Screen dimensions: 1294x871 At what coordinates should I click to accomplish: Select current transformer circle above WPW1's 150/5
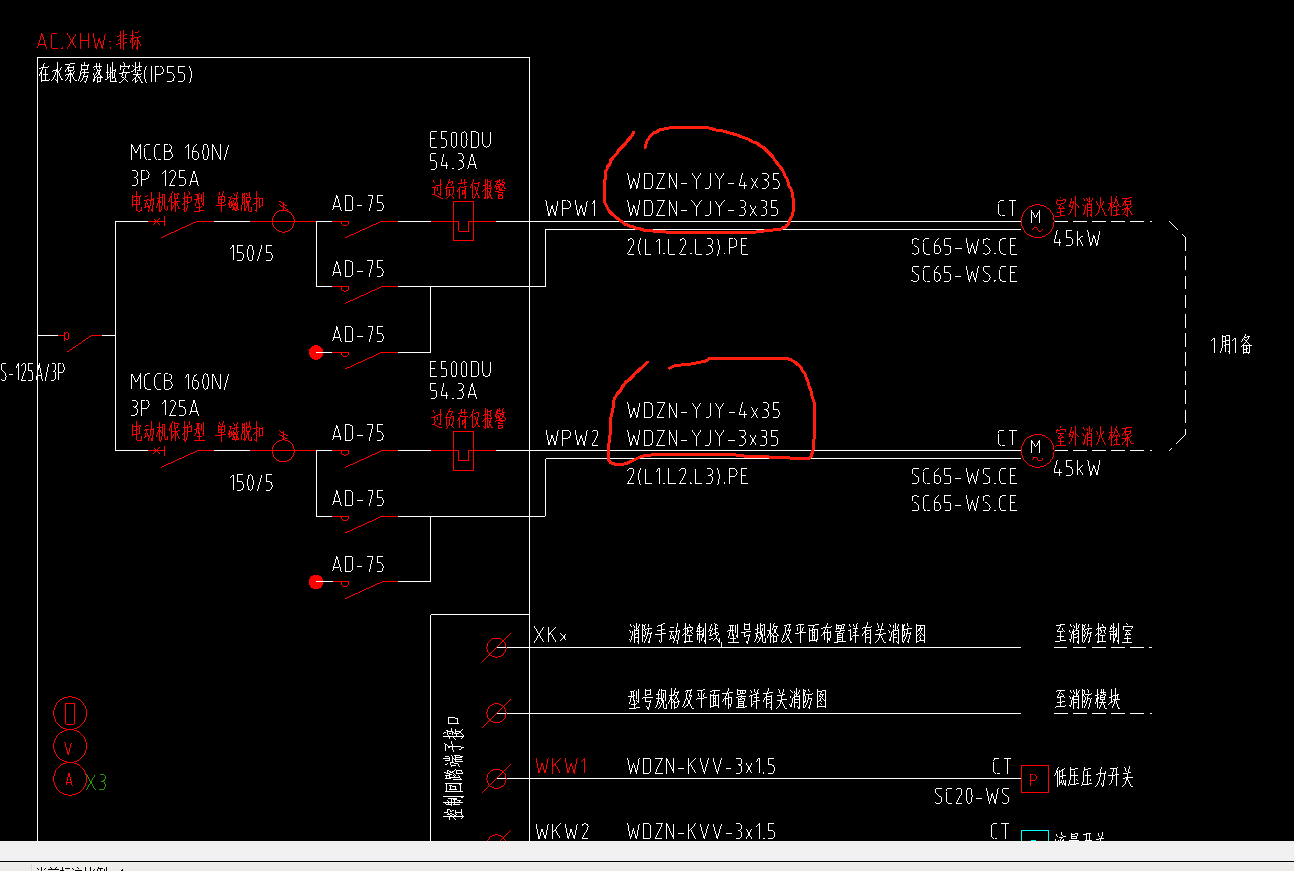point(283,221)
